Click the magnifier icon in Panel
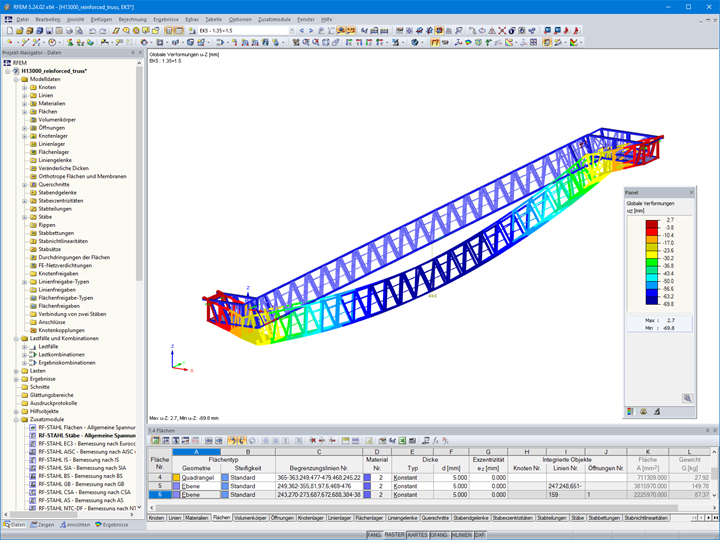The width and height of the screenshot is (720, 540). click(x=687, y=398)
